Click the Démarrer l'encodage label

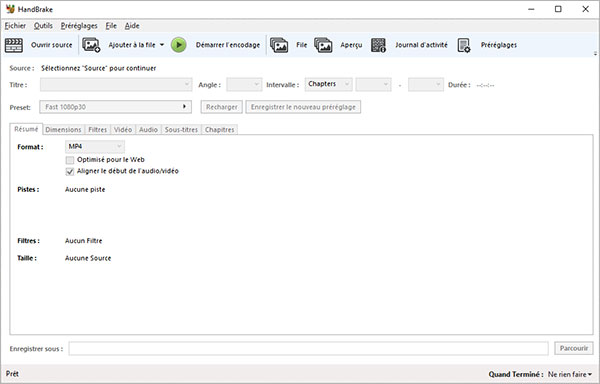tap(228, 45)
